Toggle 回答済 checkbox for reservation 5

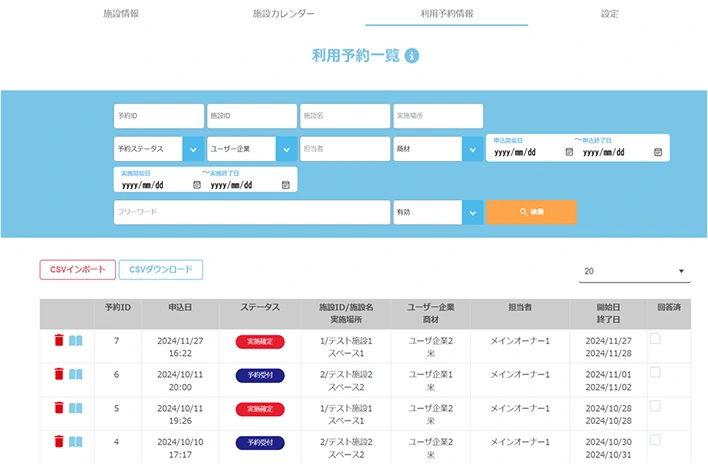[655, 407]
